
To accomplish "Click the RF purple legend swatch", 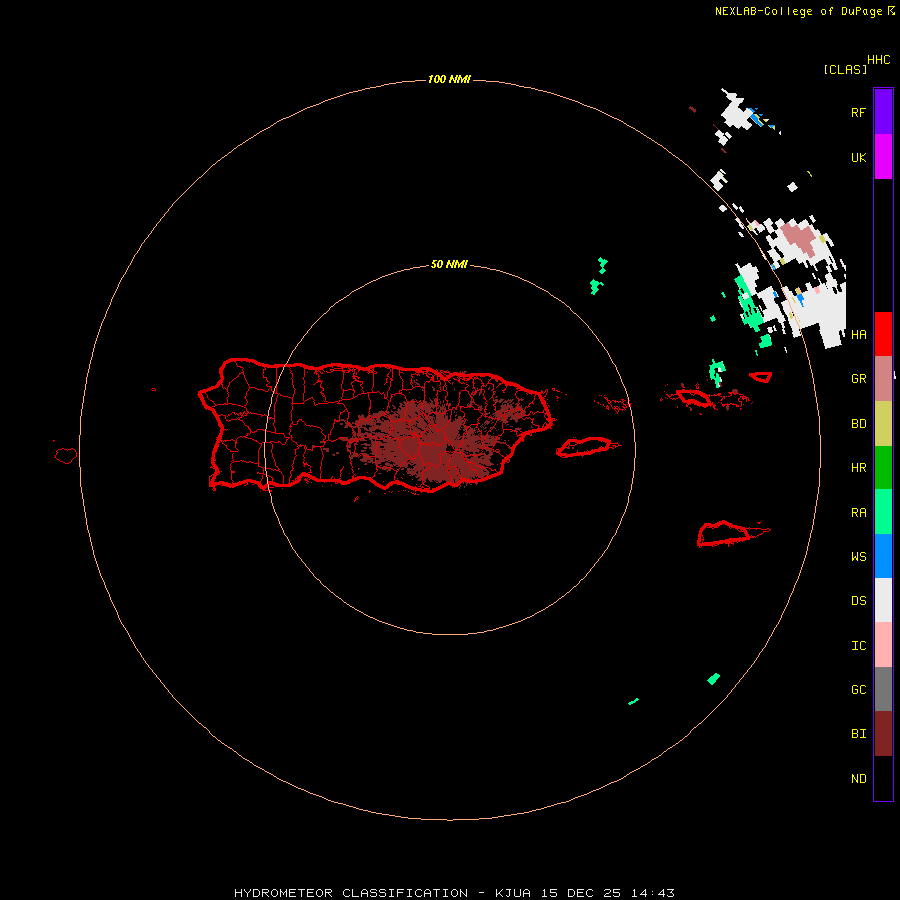I will pos(883,112).
